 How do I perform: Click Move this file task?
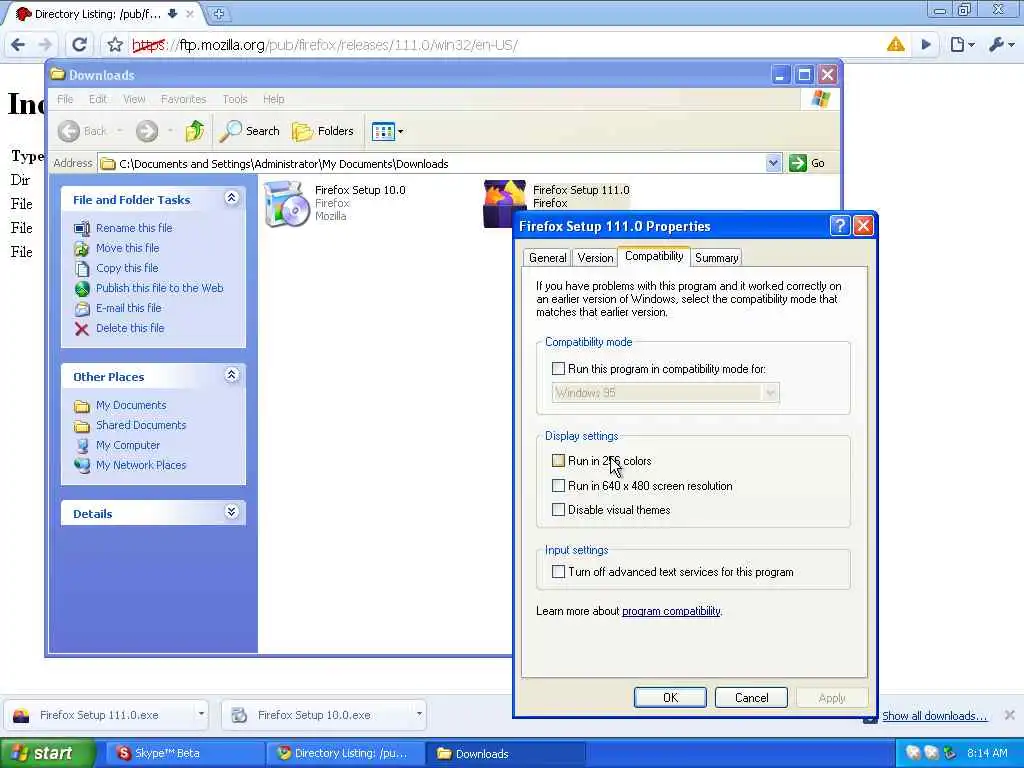point(127,248)
